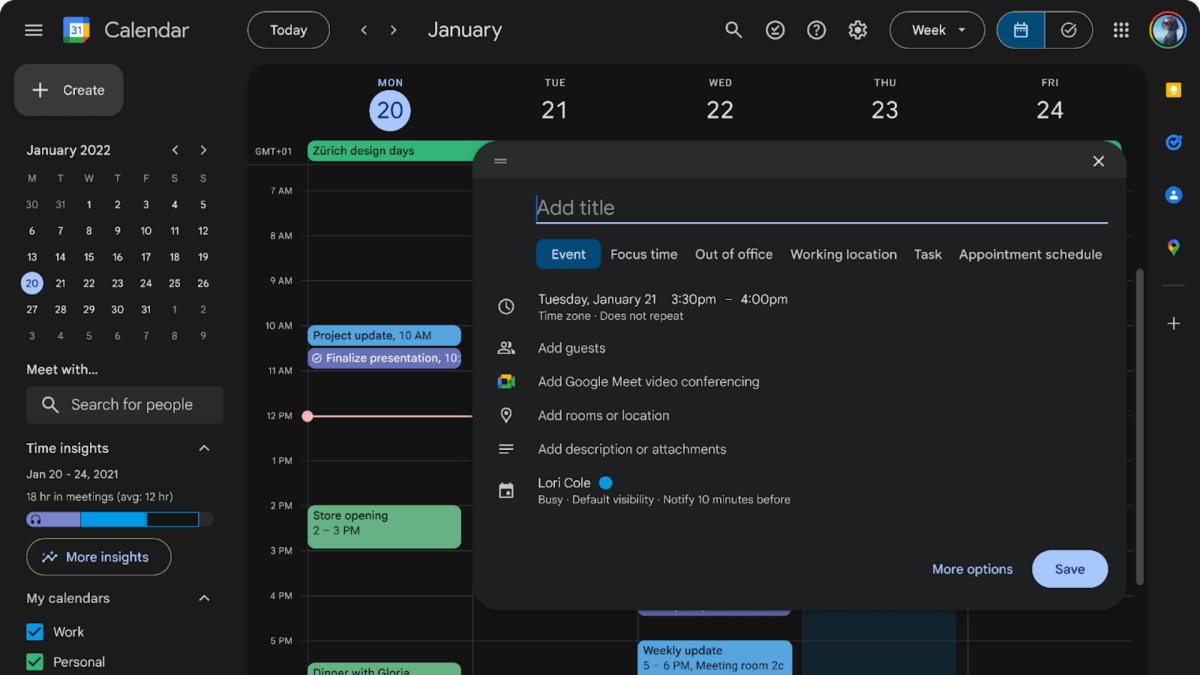The height and width of the screenshot is (675, 1200).
Task: Change the event color swatch
Action: click(x=605, y=482)
